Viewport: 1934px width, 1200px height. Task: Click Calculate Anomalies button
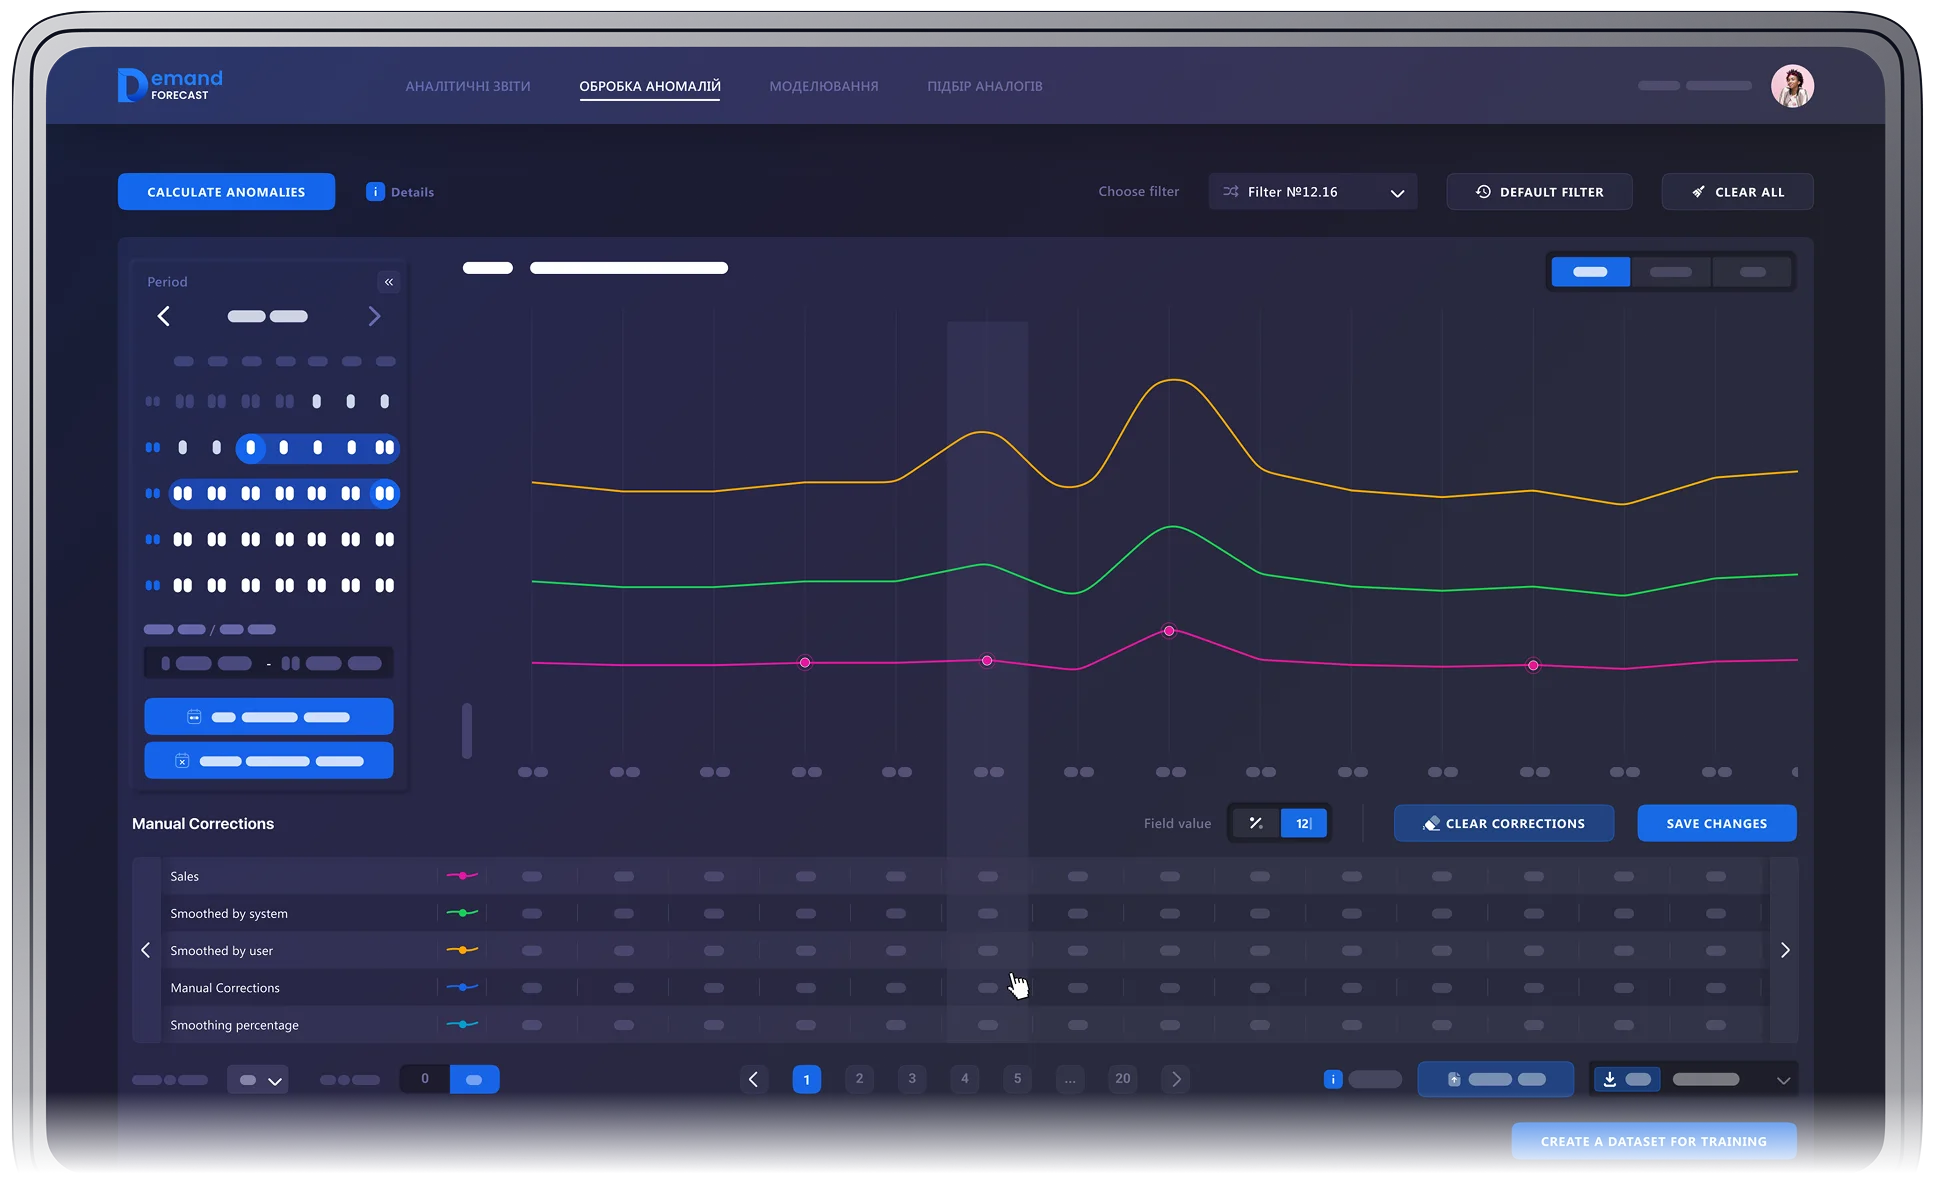click(x=226, y=192)
